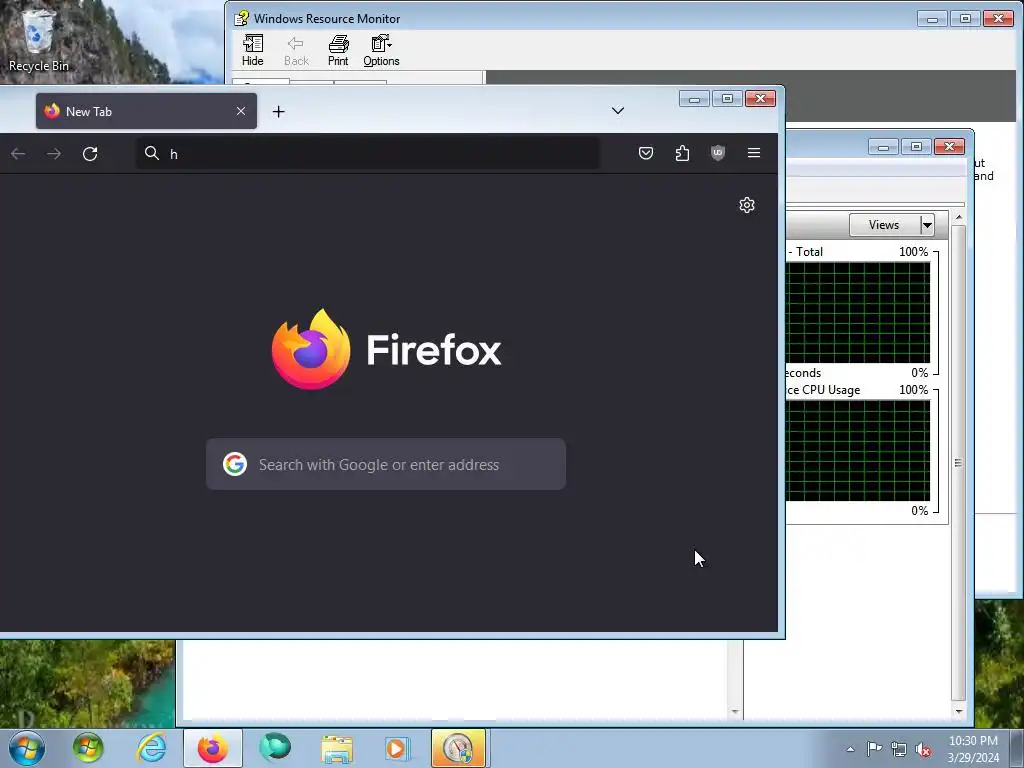
Task: Minimize the Windows Resource Monitor help window
Action: point(932,19)
